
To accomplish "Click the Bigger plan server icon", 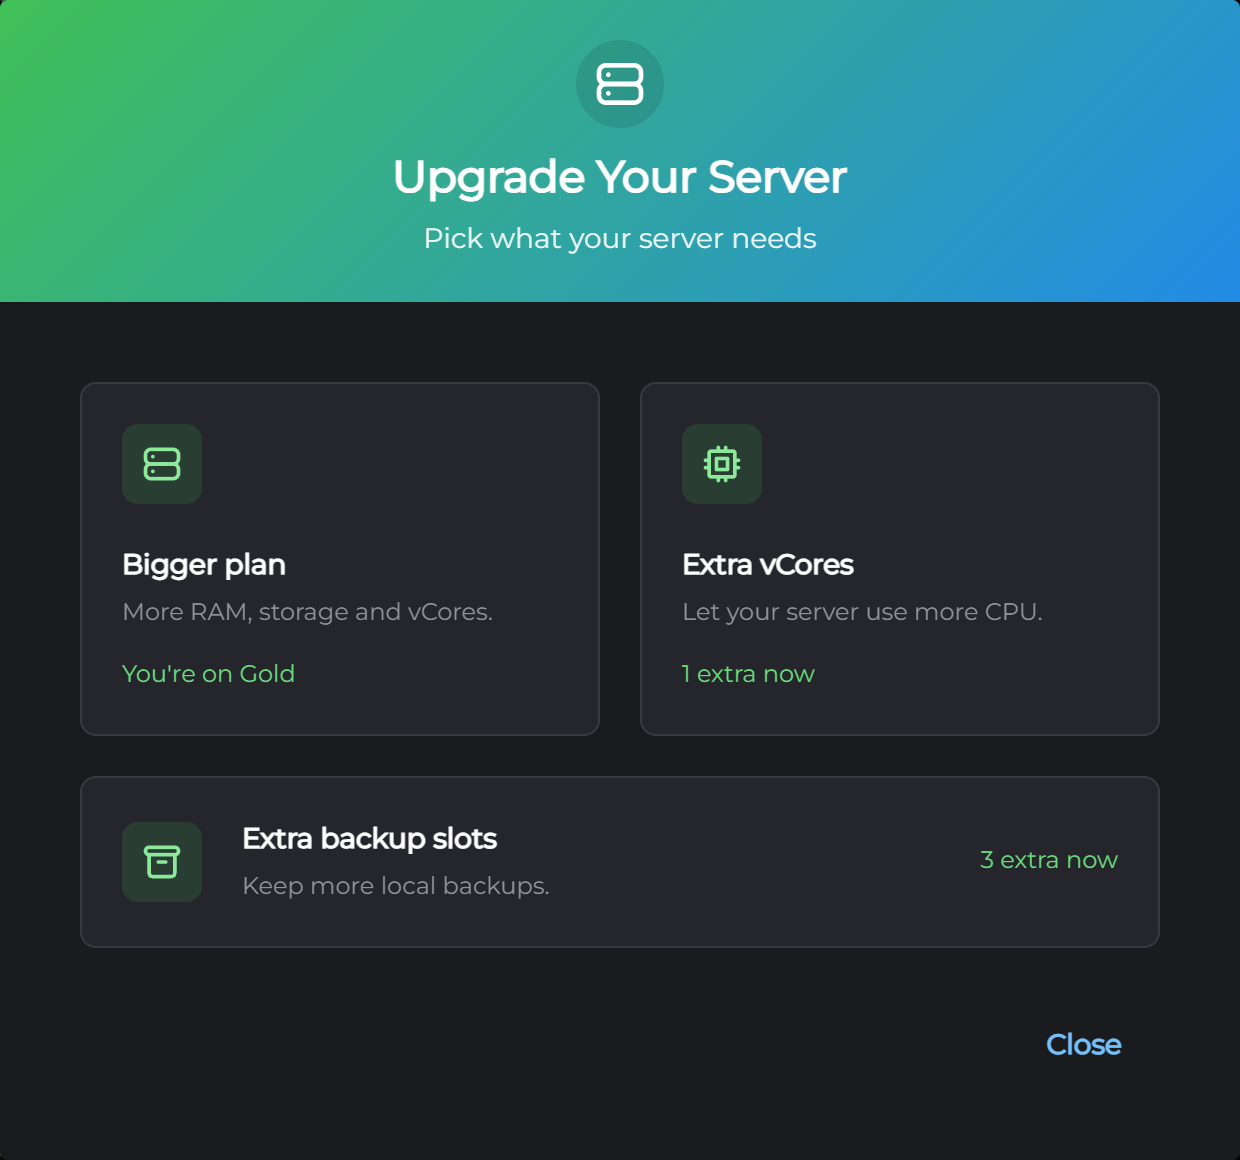I will (x=162, y=464).
